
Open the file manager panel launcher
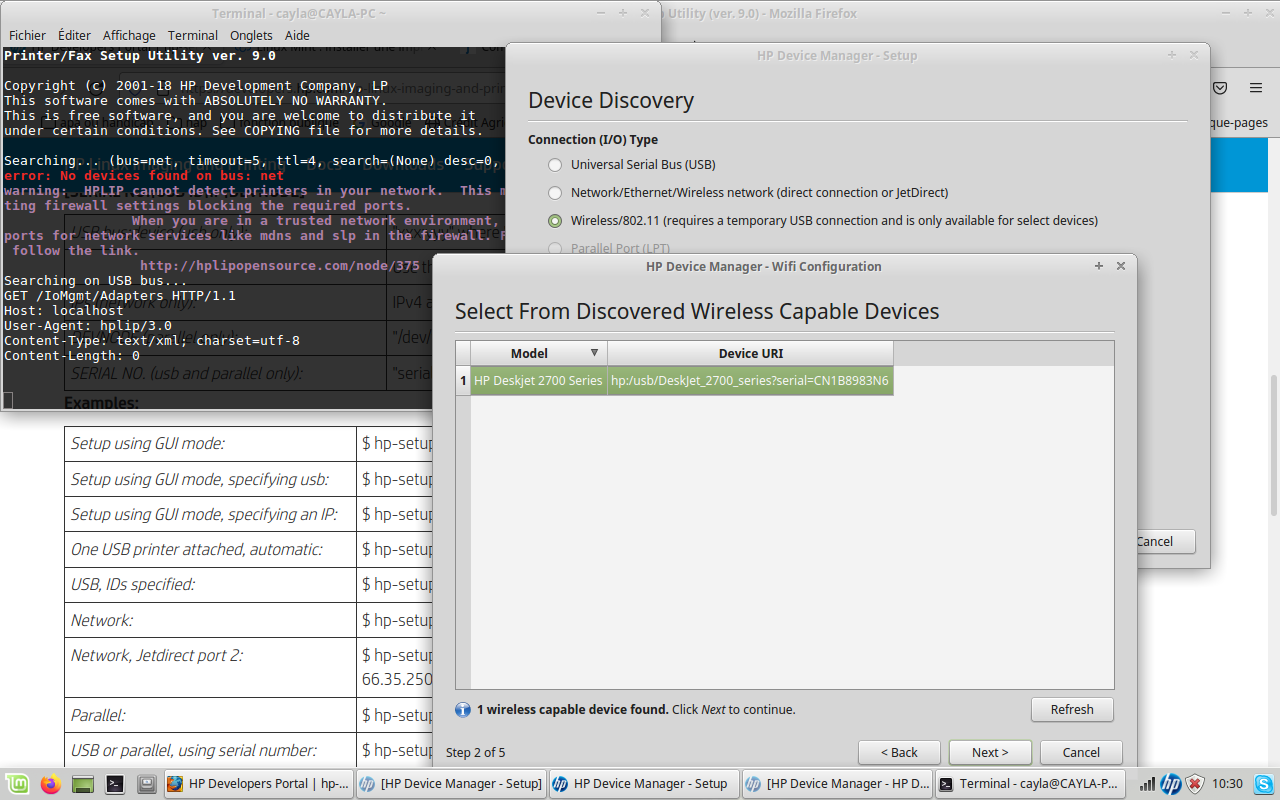[83, 784]
